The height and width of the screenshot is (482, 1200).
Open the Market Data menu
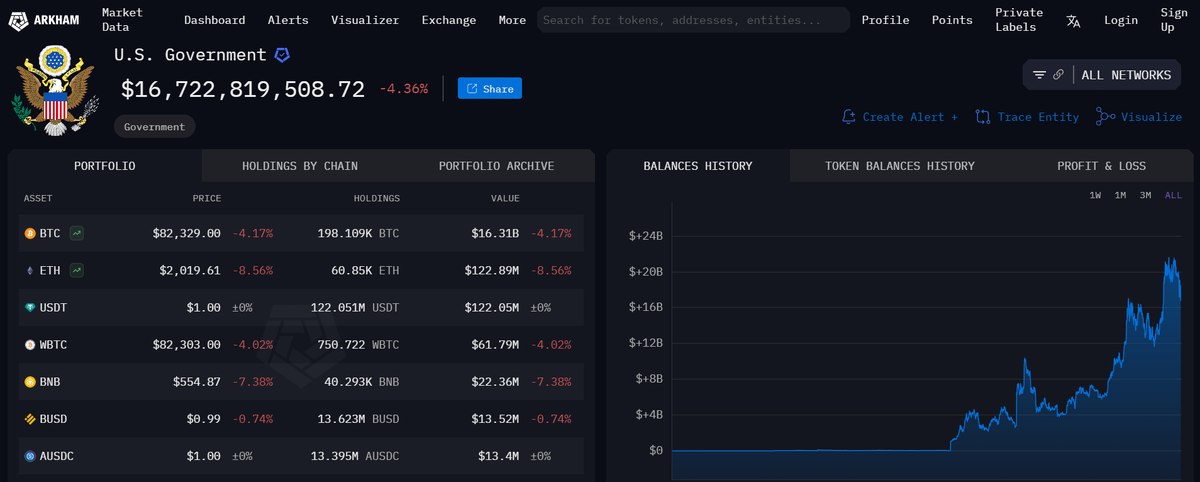[x=122, y=20]
